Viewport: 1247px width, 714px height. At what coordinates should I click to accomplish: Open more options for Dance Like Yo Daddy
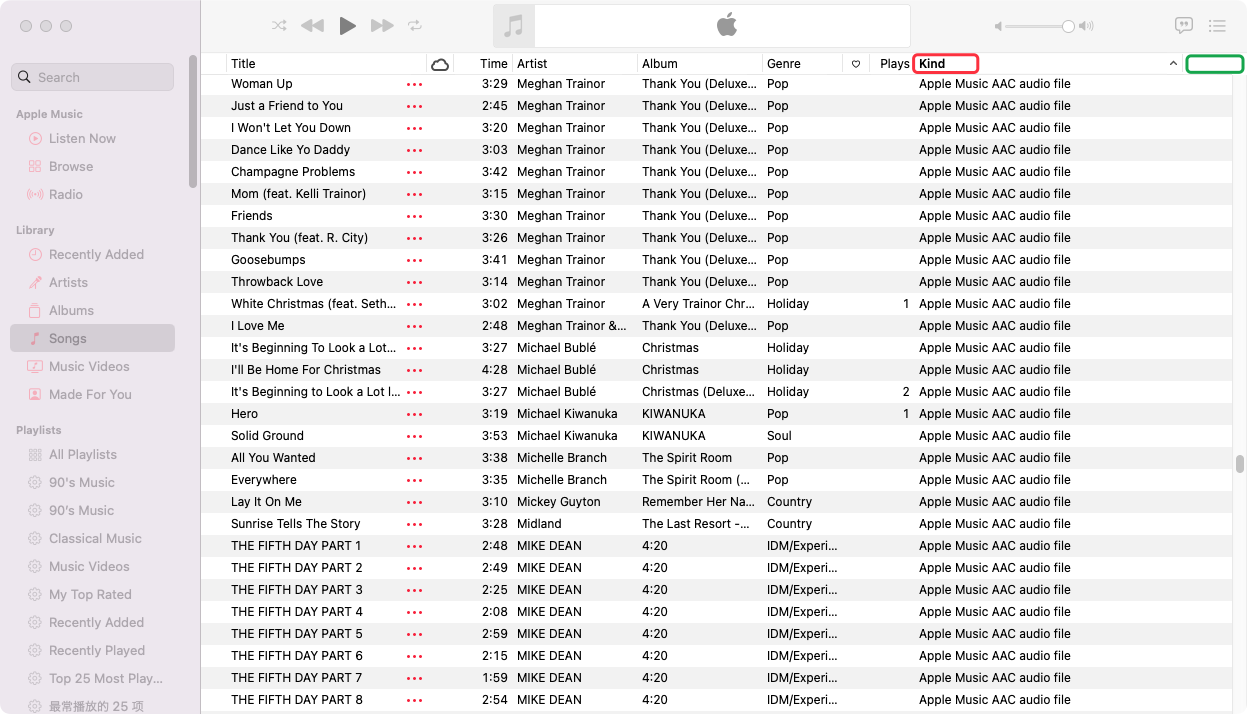(414, 150)
